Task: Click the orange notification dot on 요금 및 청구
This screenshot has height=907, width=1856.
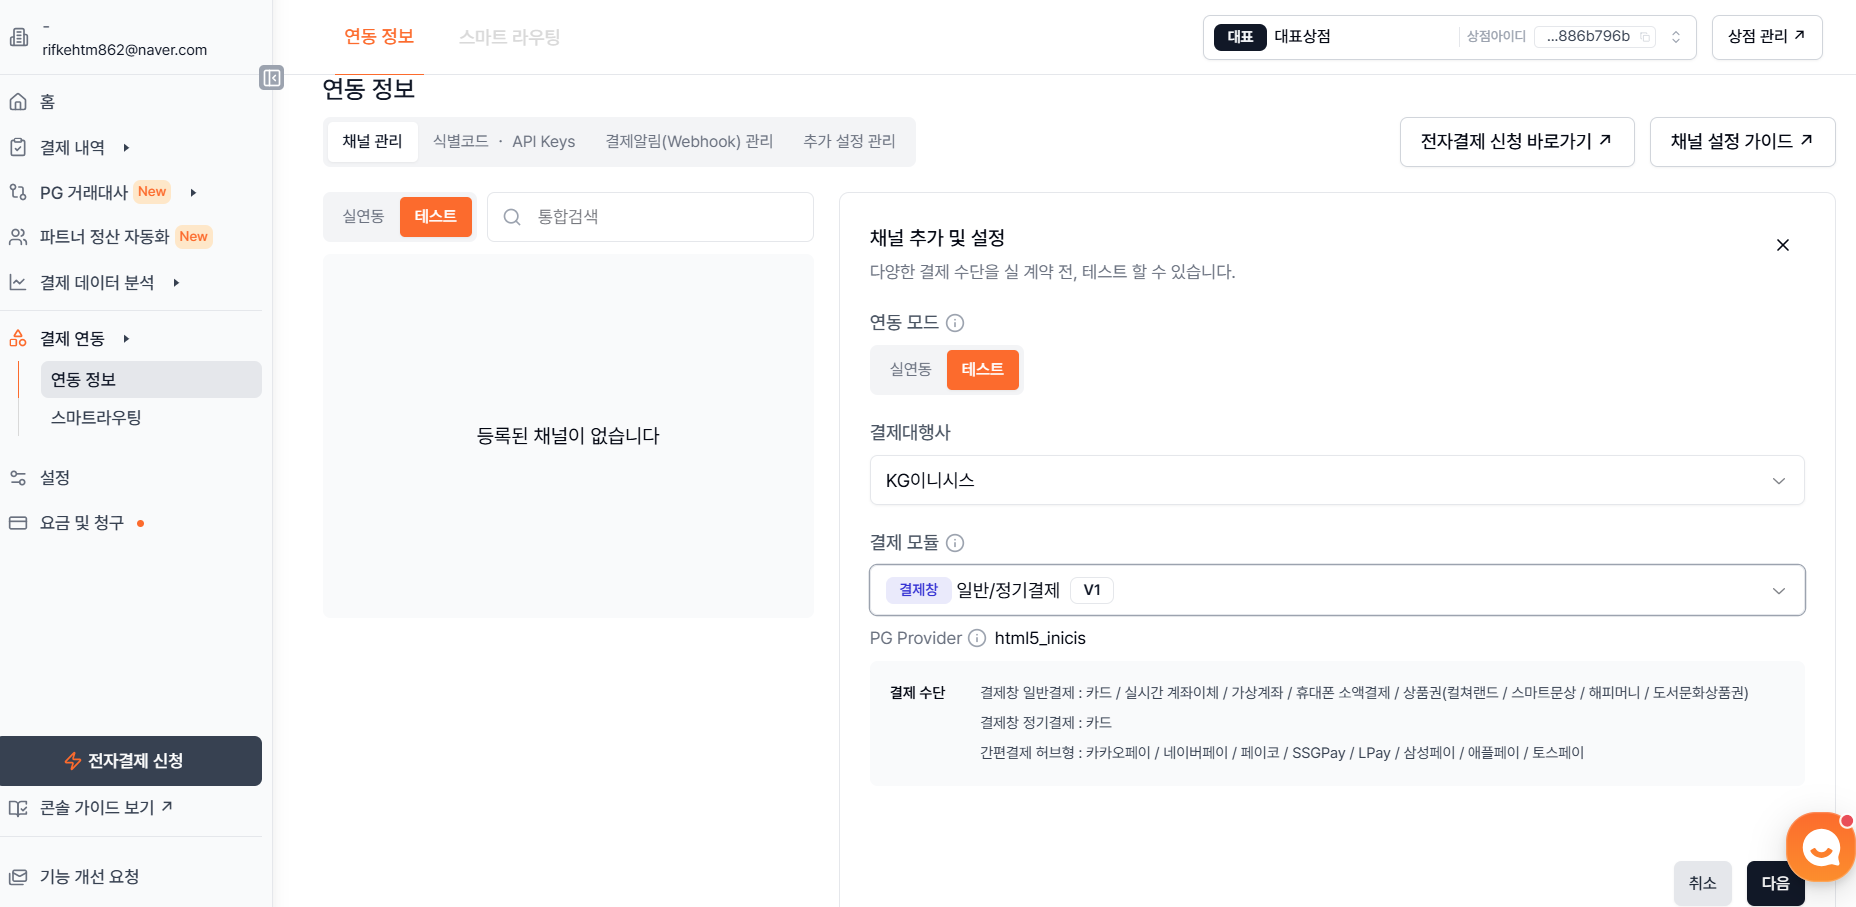Action: [140, 523]
